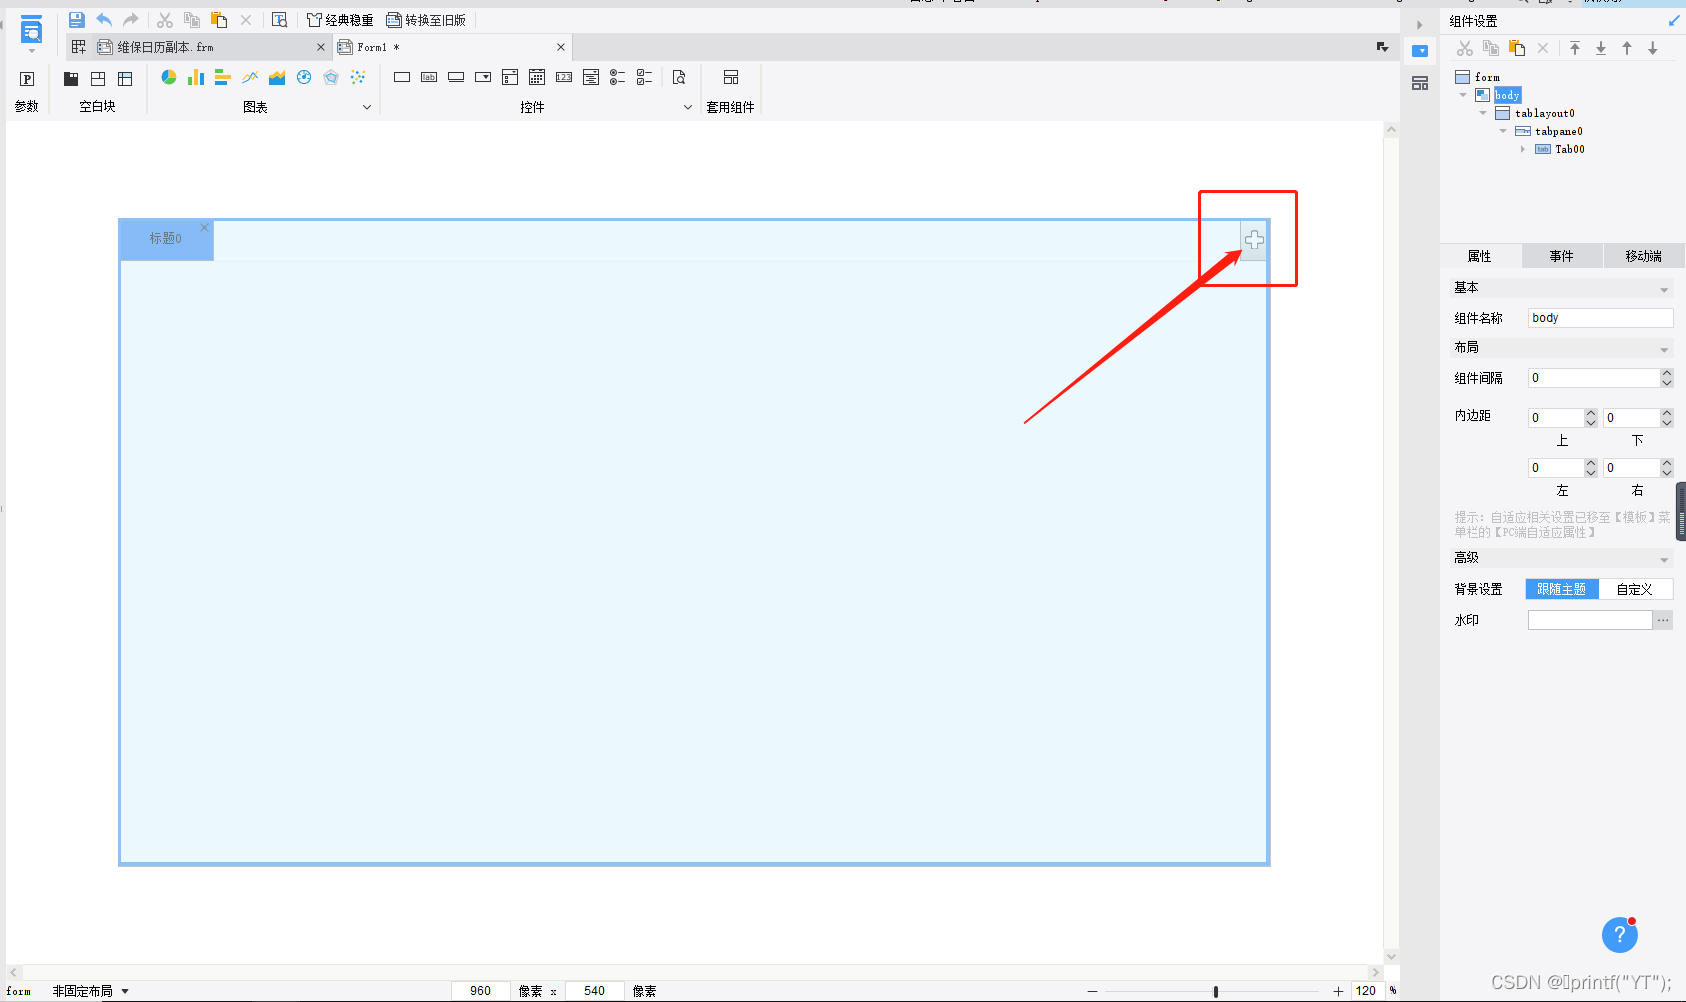Click the zoom slider handle

click(1216, 991)
